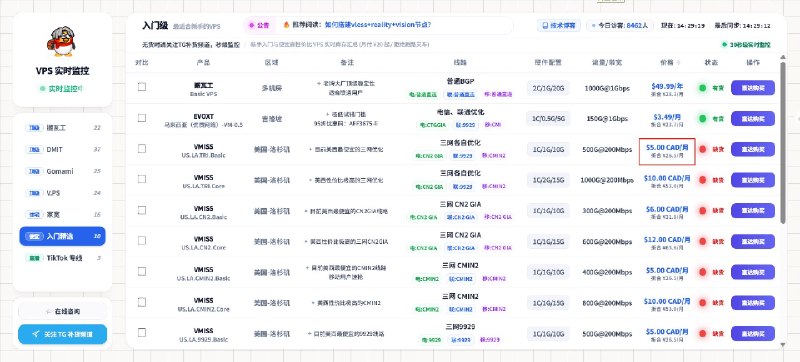The width and height of the screenshot is (800, 362).
Task: Click the $5.00 CAD/月 price for US.LA.TRI.Basic
Action: coord(667,147)
